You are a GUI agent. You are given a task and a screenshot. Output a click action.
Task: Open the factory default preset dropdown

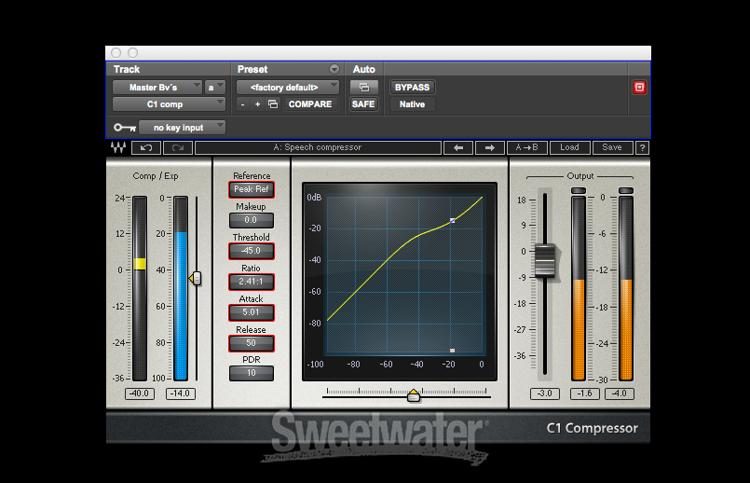[x=287, y=87]
